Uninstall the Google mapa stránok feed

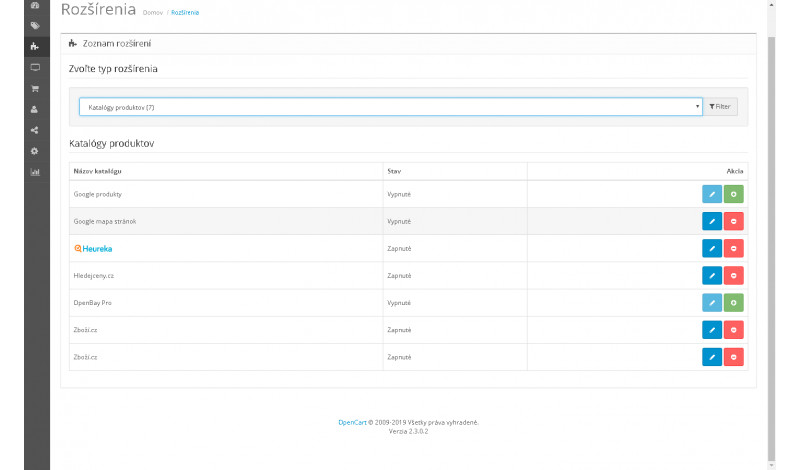pos(734,221)
